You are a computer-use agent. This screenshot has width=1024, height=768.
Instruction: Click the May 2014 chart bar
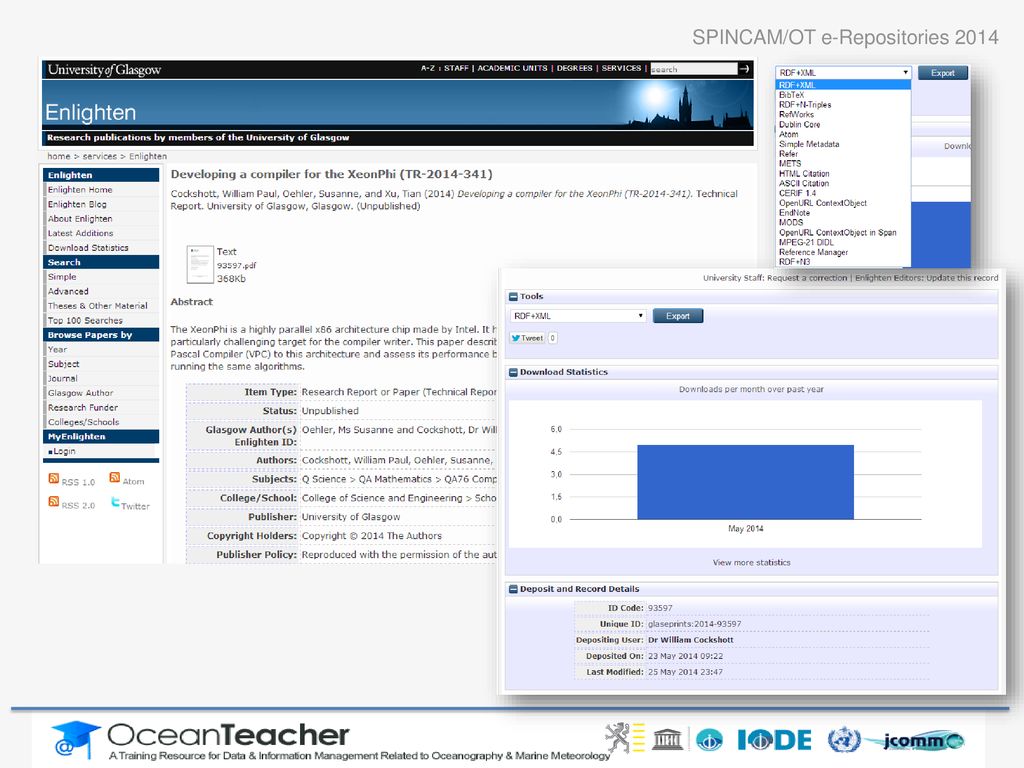(745, 482)
